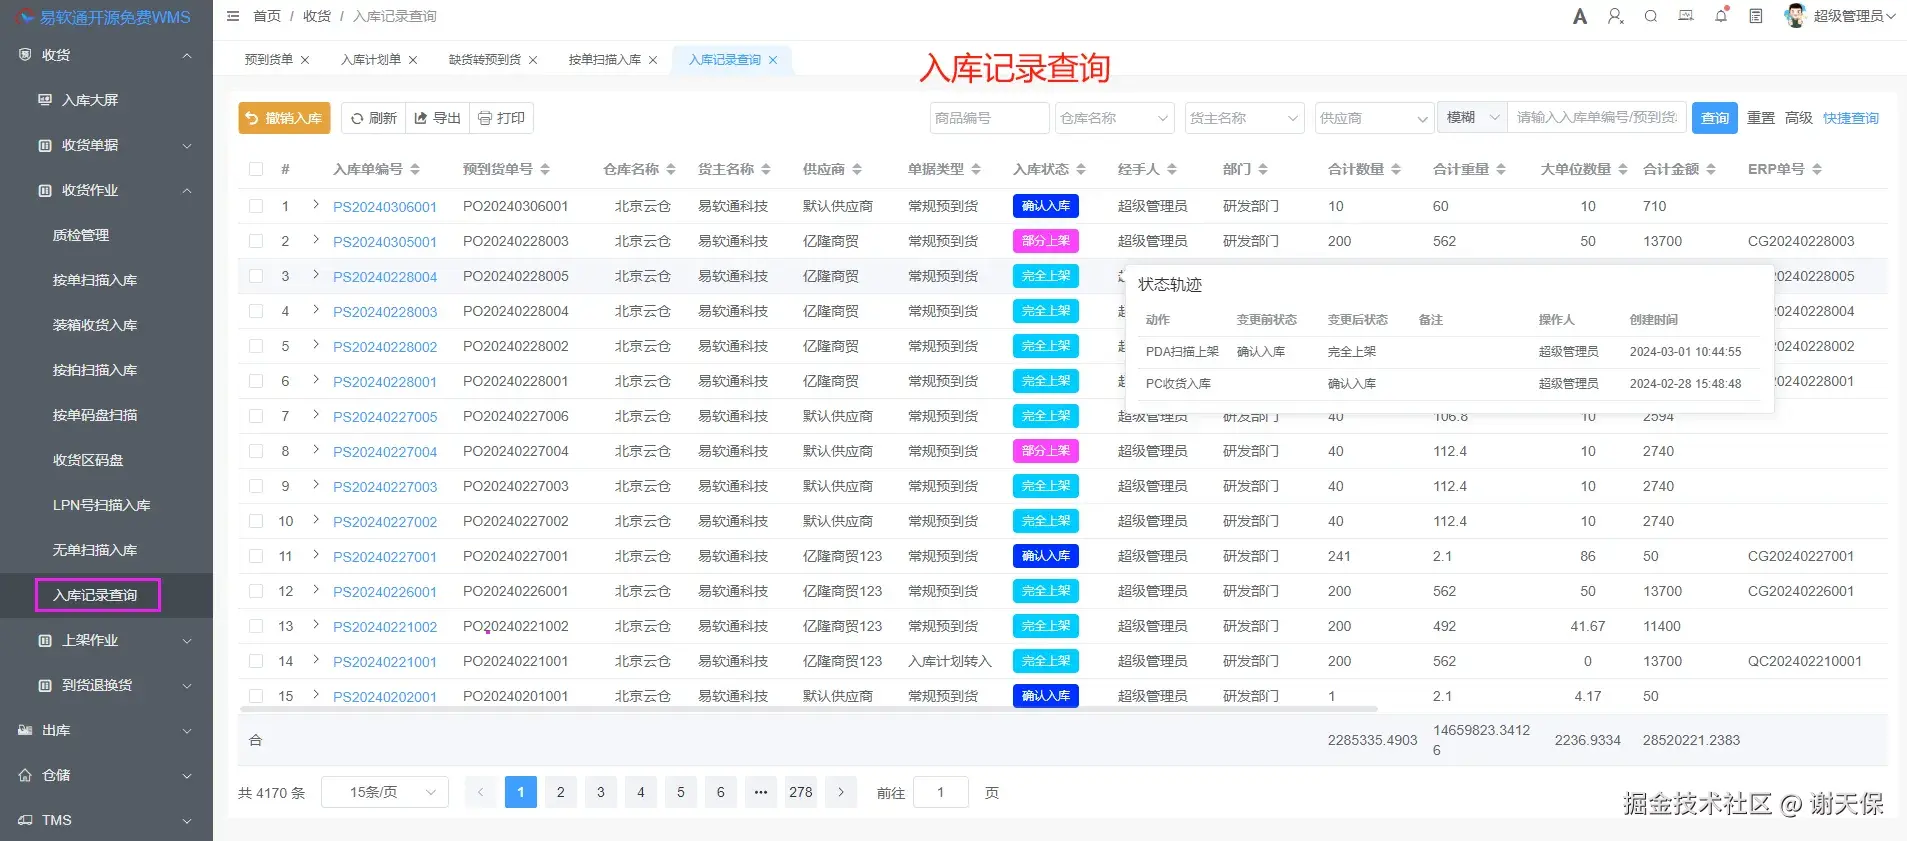Check the row for PS20240202001
Image resolution: width=1907 pixels, height=841 pixels.
pyautogui.click(x=256, y=696)
